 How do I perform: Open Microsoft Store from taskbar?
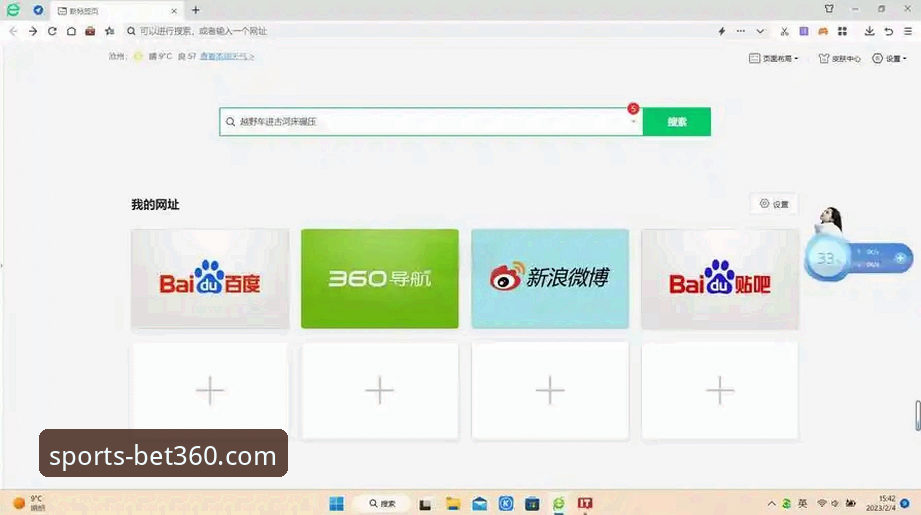pyautogui.click(x=532, y=503)
